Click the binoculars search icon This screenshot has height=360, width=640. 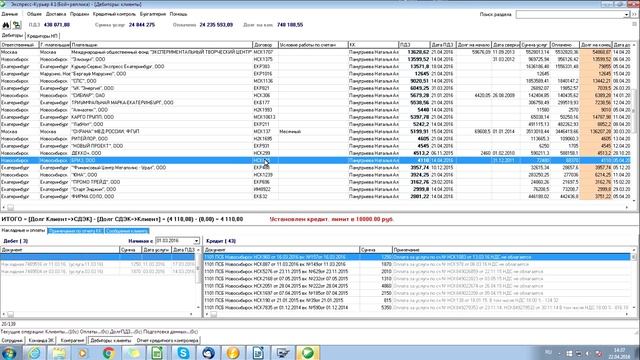coord(6,25)
